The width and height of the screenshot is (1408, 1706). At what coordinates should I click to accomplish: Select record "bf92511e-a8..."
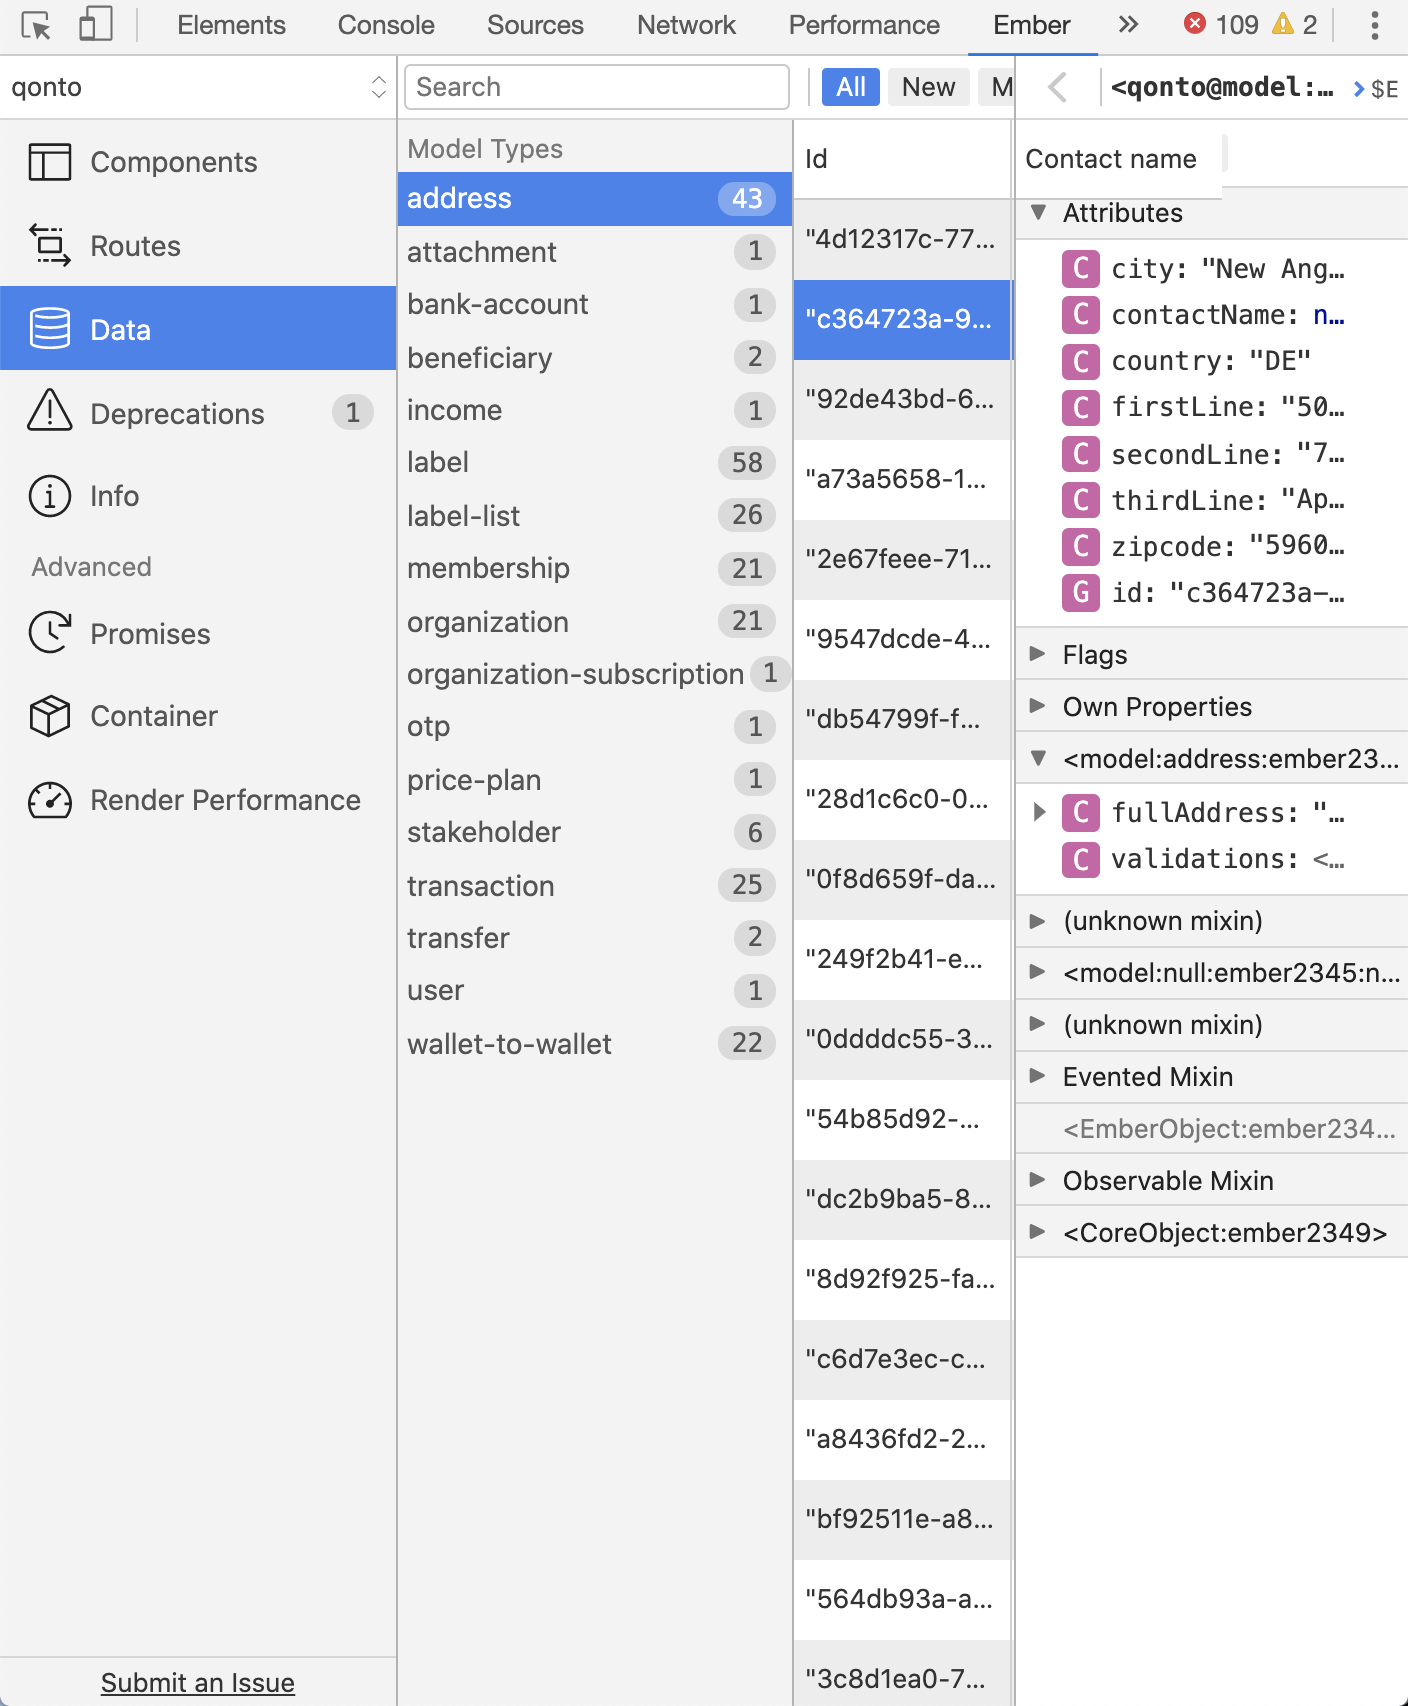click(x=903, y=1519)
